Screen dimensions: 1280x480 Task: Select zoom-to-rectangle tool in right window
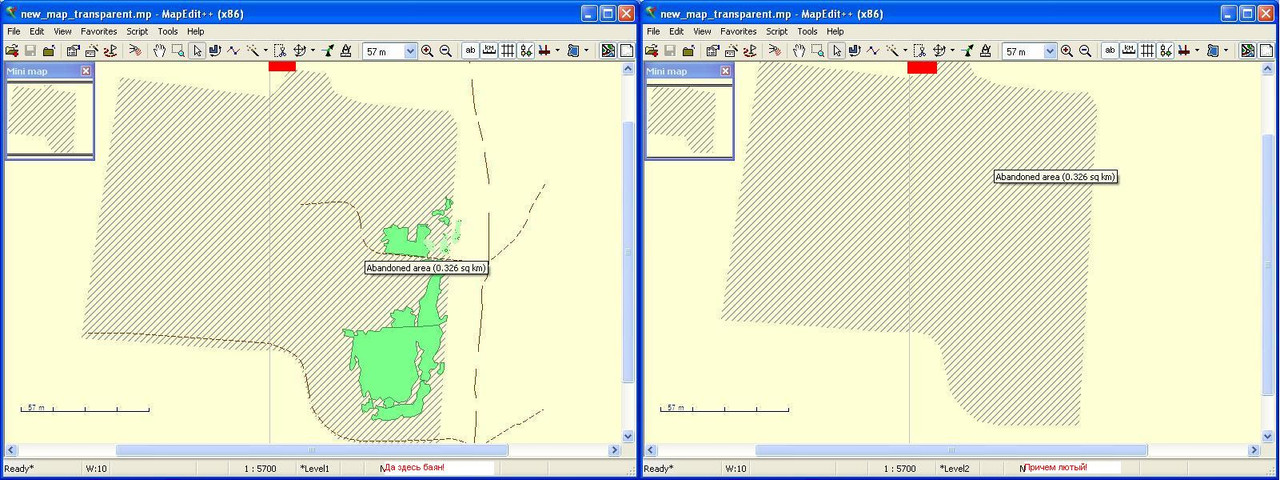click(x=817, y=51)
